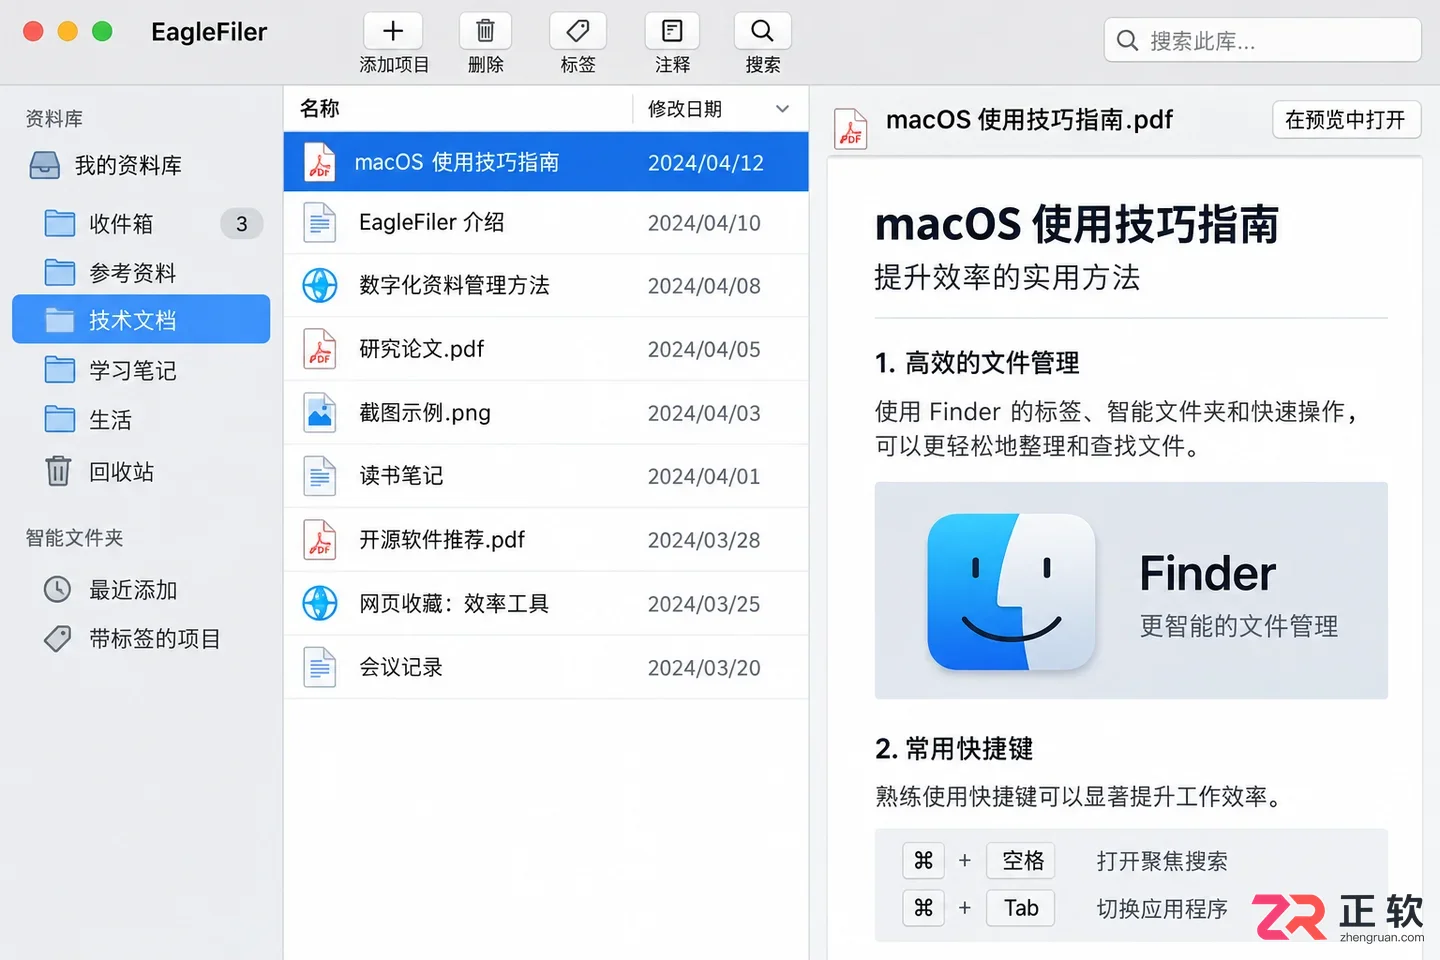Click the 搜索 magnifier toolbar icon

click(x=762, y=31)
